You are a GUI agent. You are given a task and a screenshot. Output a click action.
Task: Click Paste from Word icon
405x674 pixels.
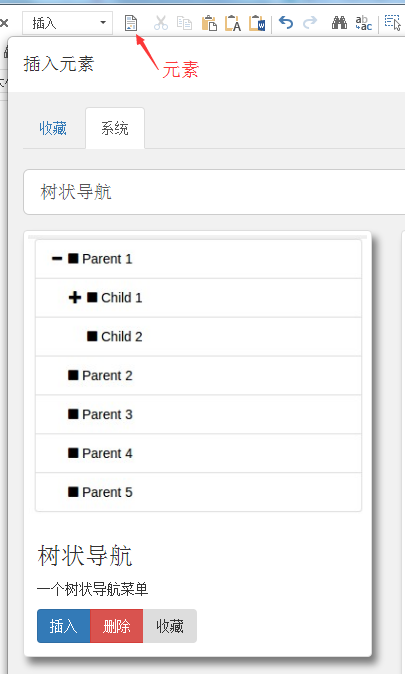[x=257, y=23]
